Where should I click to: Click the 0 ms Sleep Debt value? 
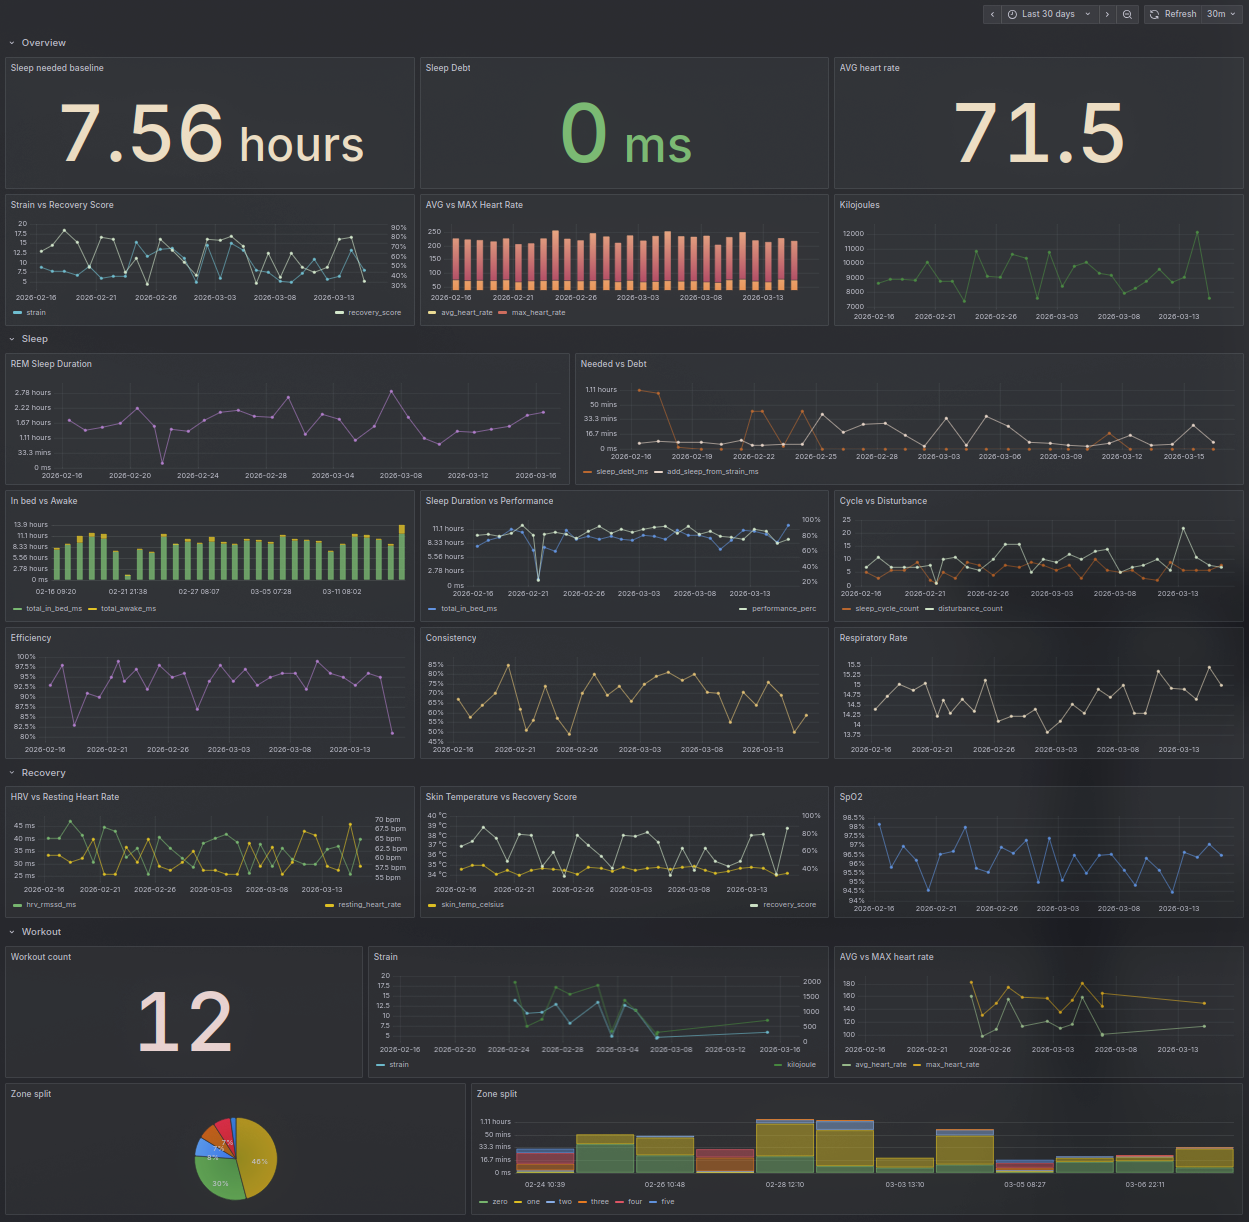626,134
